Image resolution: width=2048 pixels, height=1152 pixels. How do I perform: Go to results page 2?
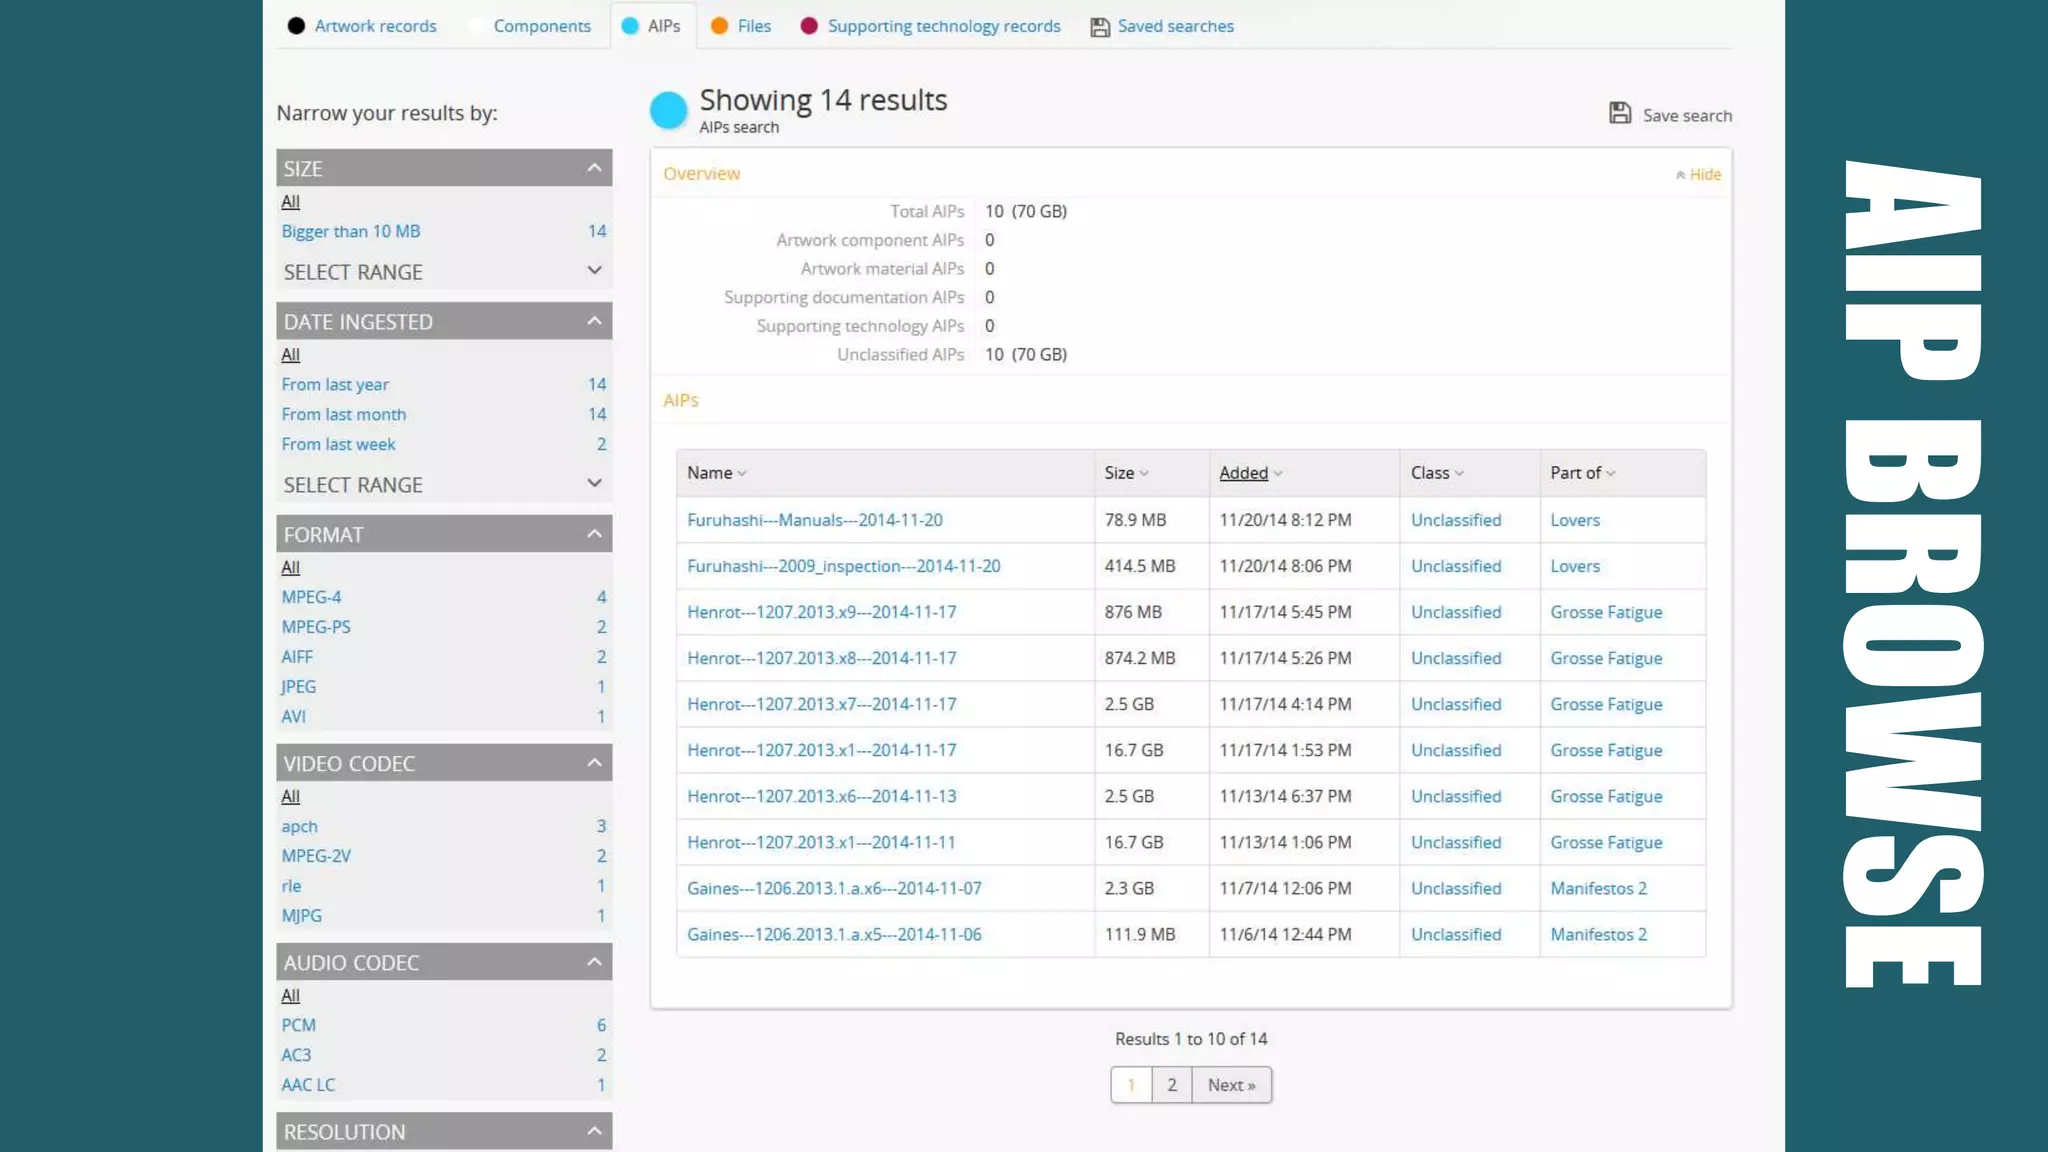(1171, 1085)
